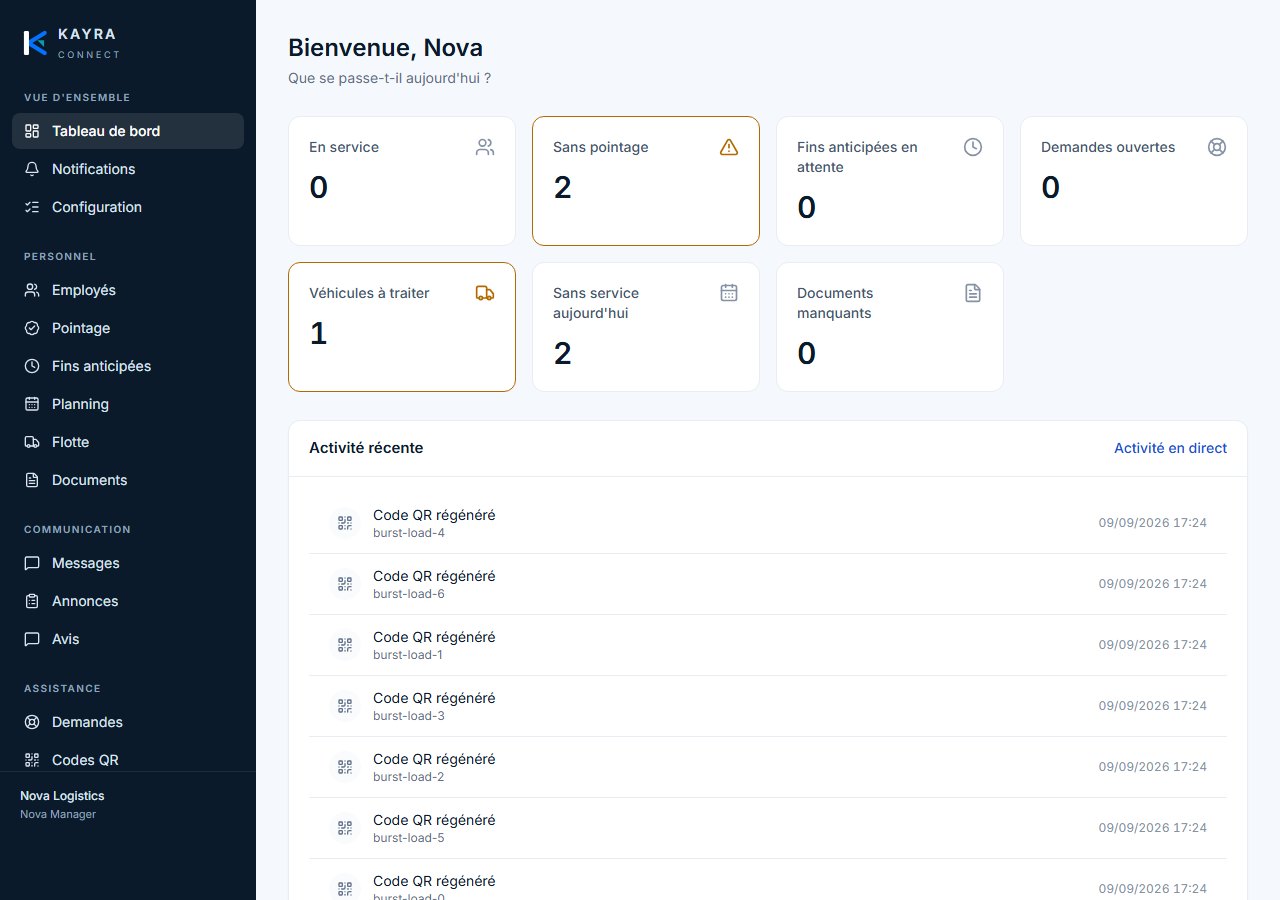
Task: Click the QR icon beside burst-load-2
Action: tap(345, 767)
